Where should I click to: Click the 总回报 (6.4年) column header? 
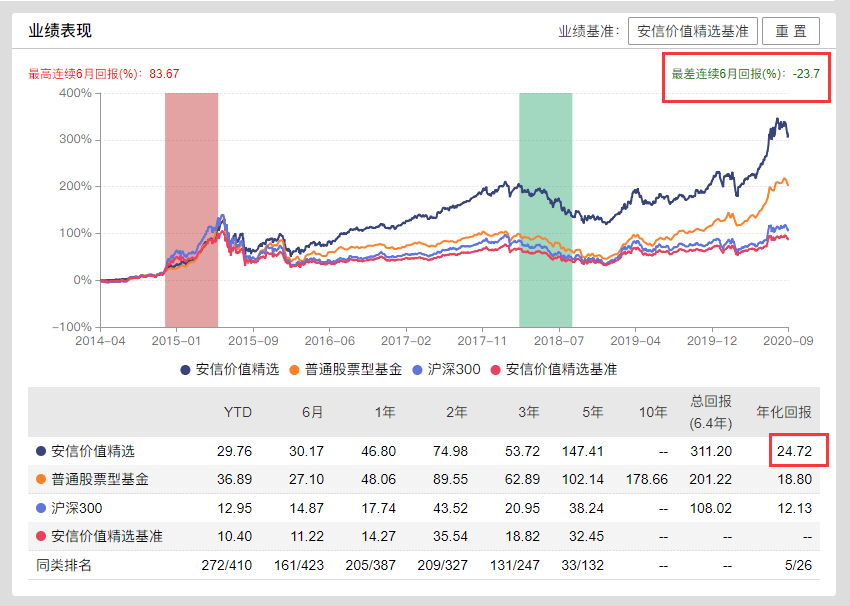[711, 412]
